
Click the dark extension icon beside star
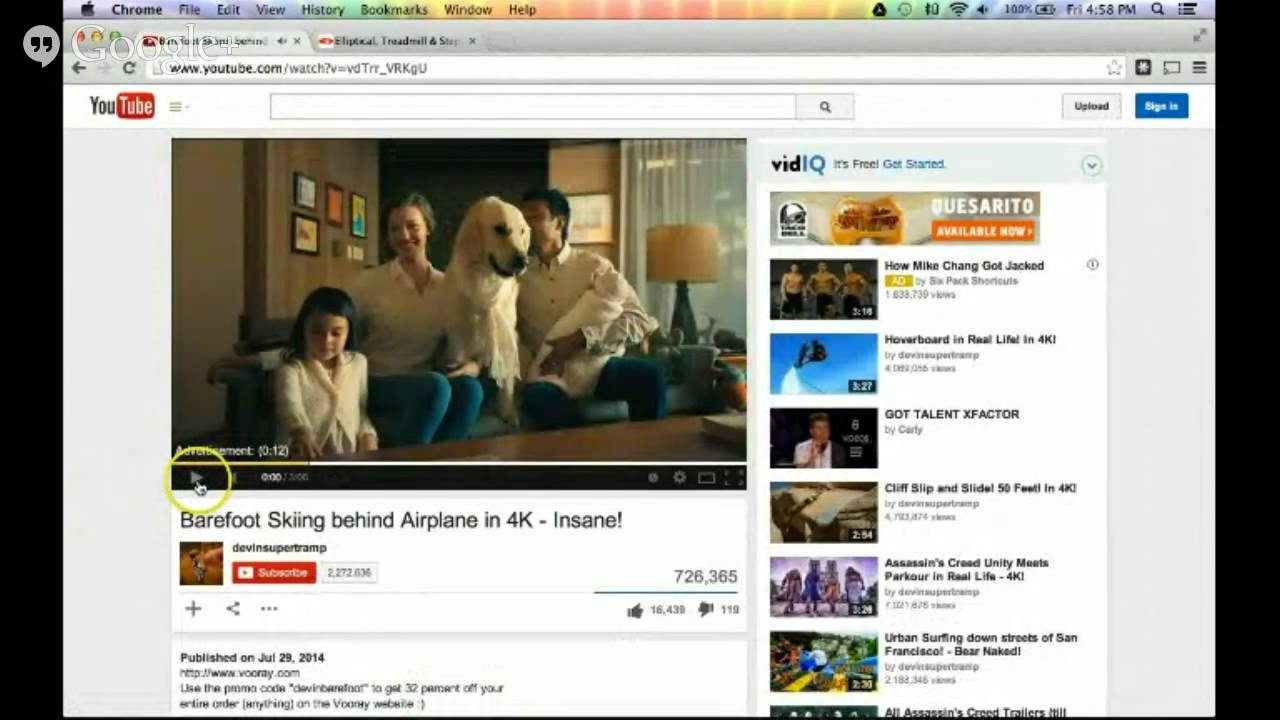coord(1143,68)
